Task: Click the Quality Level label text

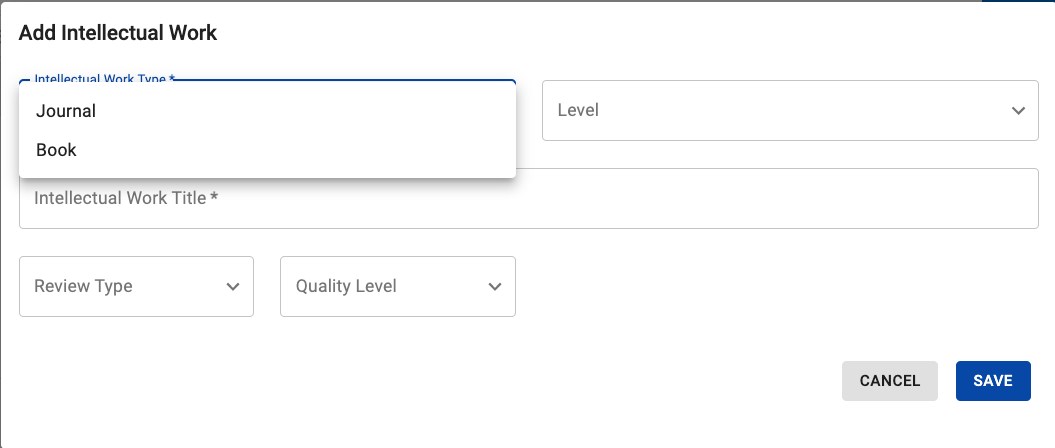Action: pos(346,286)
